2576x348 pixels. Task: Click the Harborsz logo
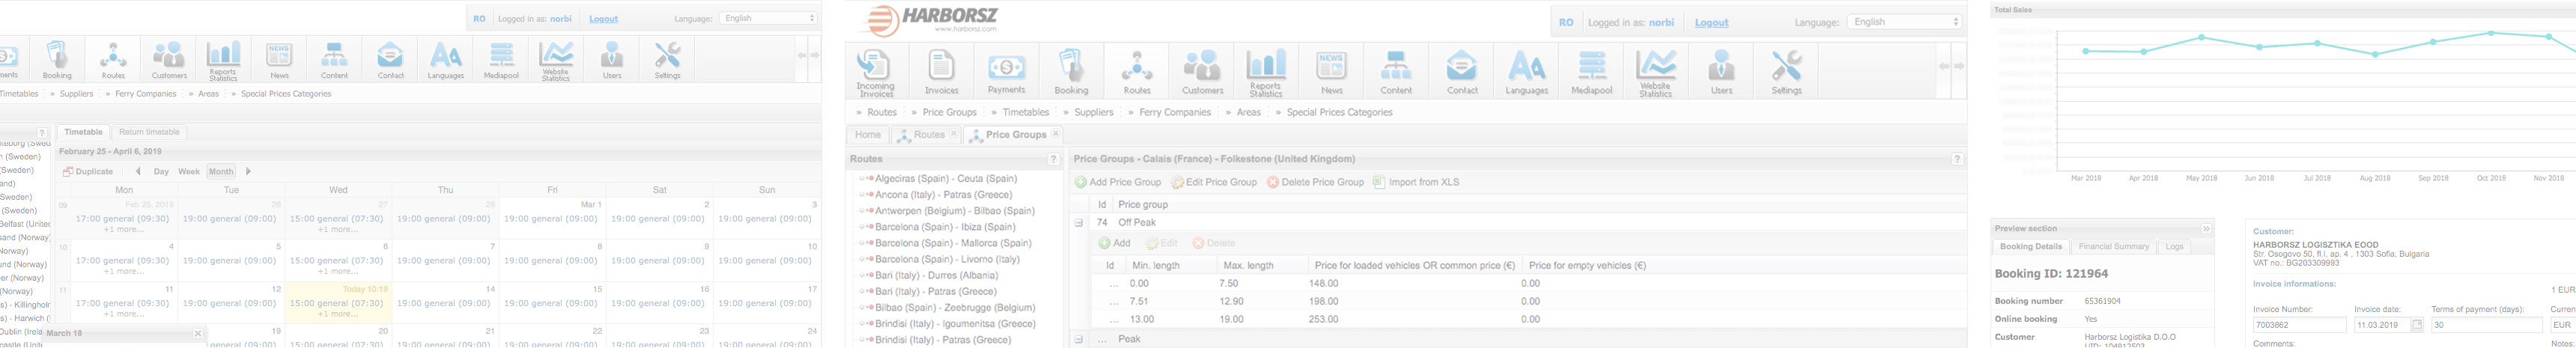pos(929,18)
